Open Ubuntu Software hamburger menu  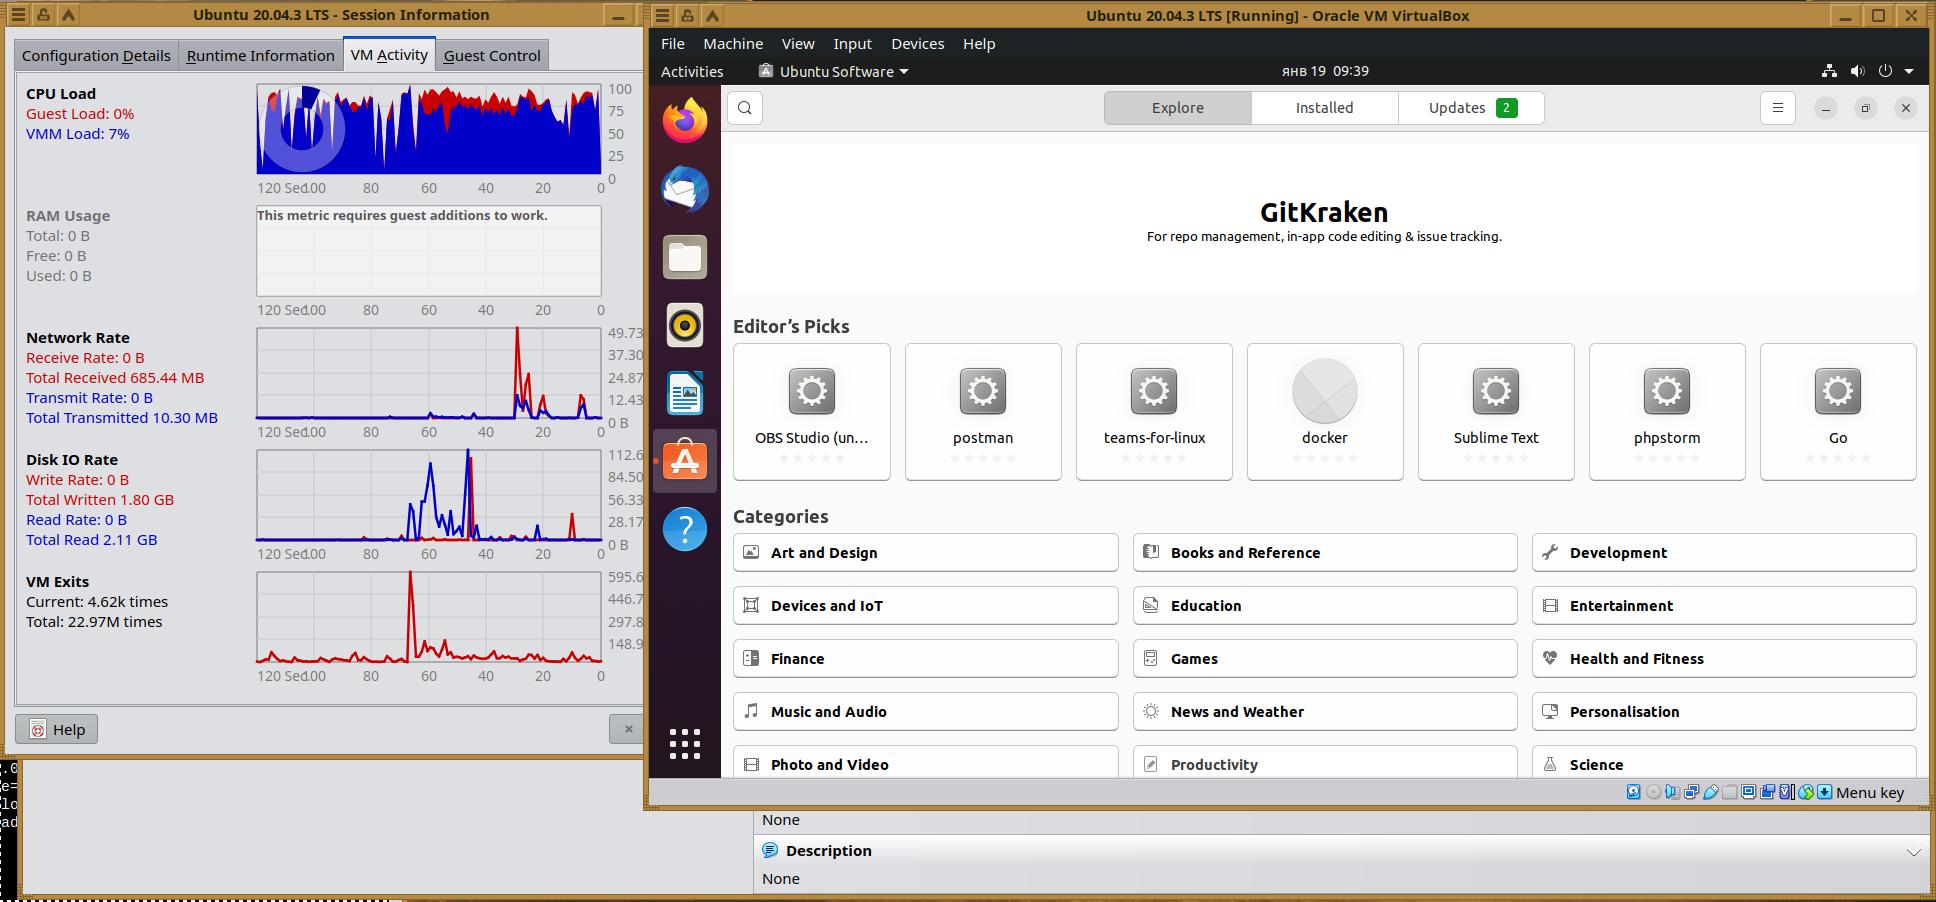point(1778,108)
